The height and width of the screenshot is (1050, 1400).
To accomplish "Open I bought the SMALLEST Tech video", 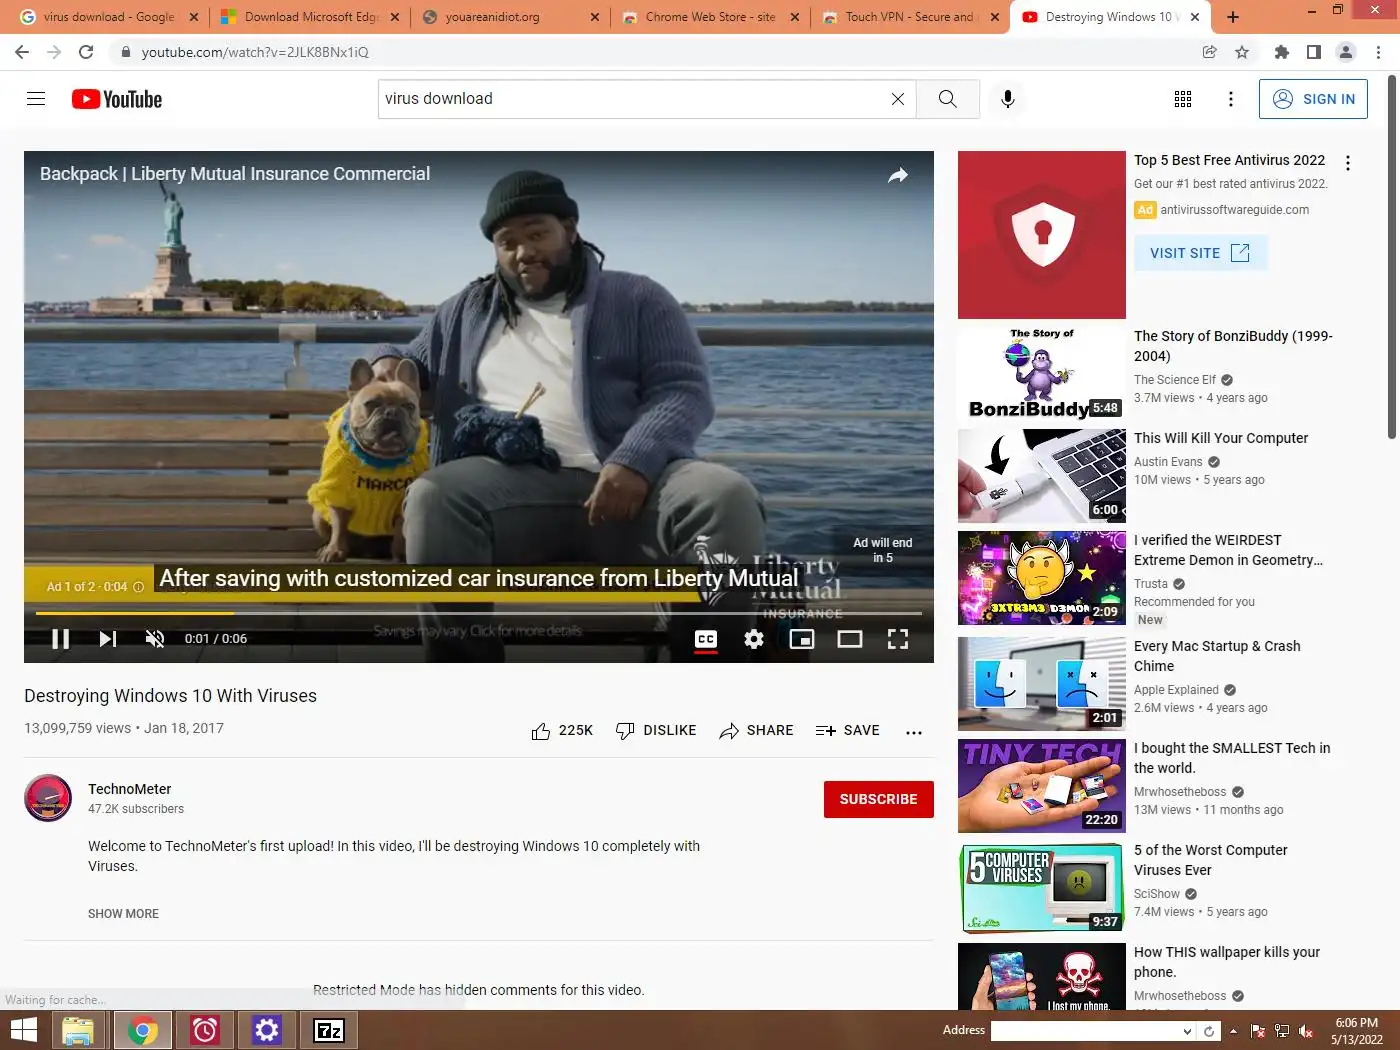I will click(x=1232, y=758).
